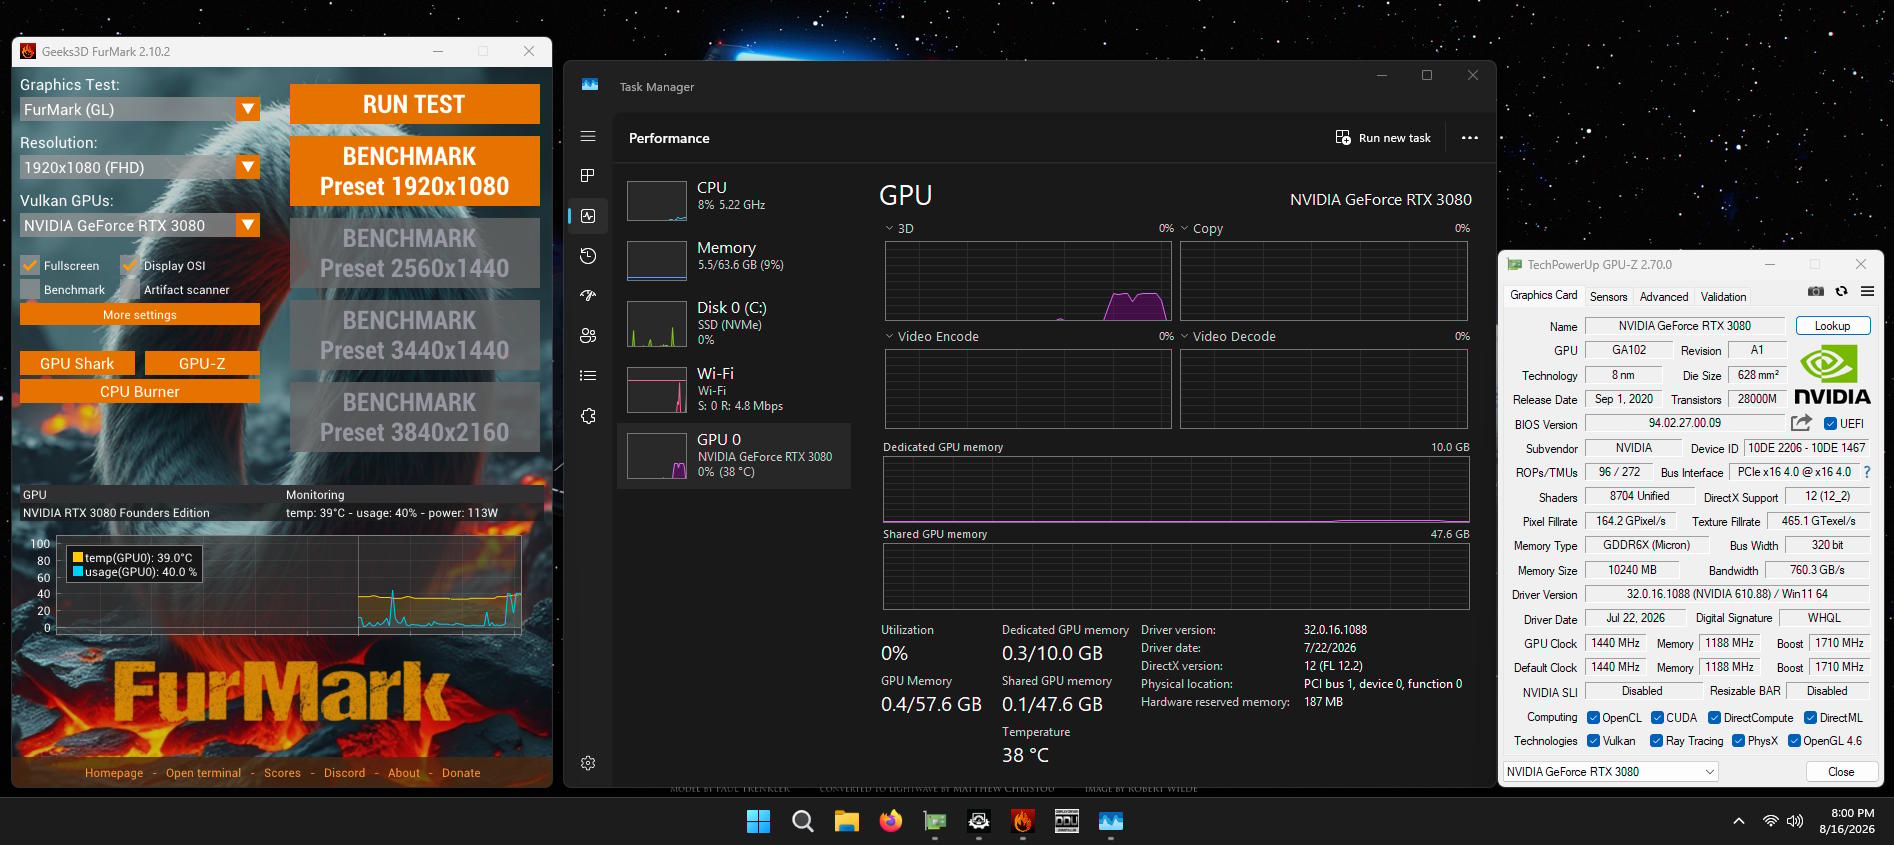Refresh GPU-Z readings
Viewport: 1894px width, 845px height.
[x=1841, y=292]
